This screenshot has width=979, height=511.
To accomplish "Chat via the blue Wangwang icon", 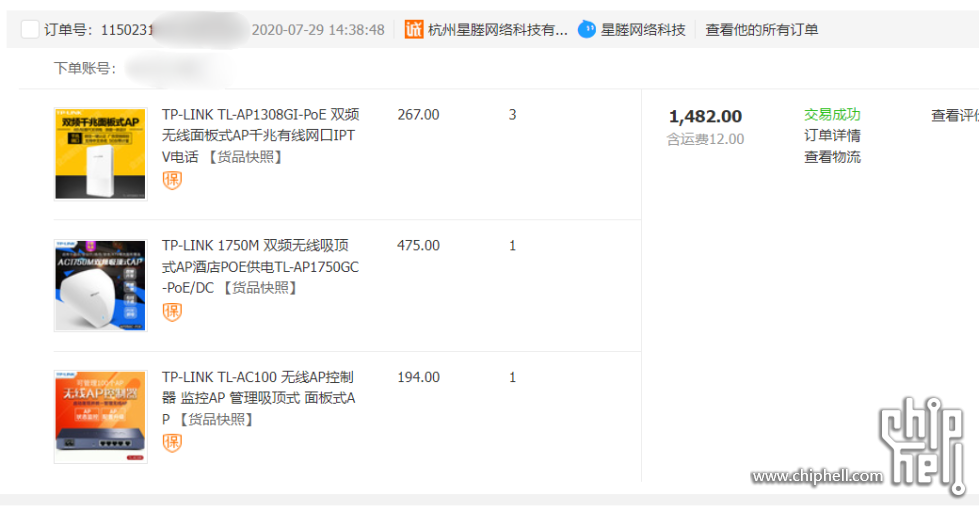I will tap(587, 29).
